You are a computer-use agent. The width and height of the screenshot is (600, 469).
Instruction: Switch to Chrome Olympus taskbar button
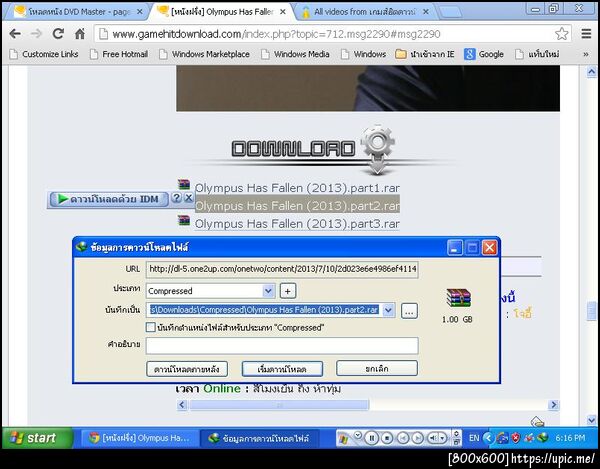pos(139,438)
